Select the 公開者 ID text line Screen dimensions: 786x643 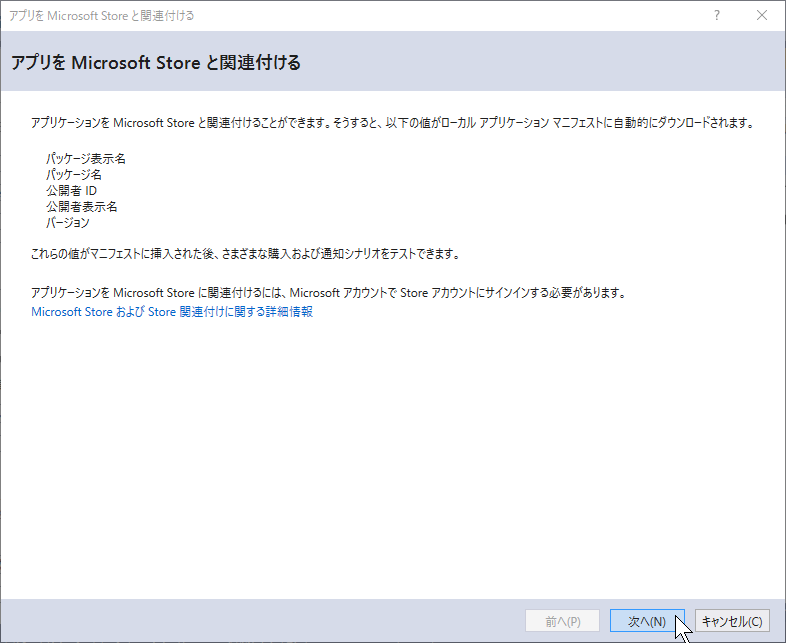point(71,191)
